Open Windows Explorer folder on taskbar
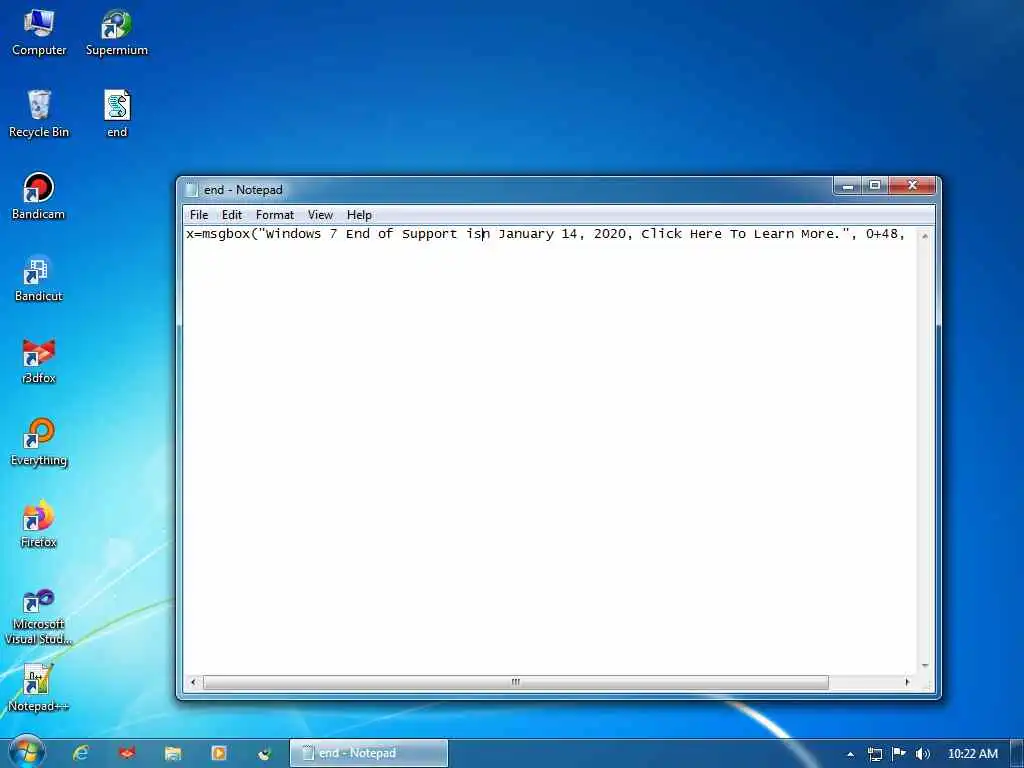The width and height of the screenshot is (1024, 768). click(x=172, y=753)
